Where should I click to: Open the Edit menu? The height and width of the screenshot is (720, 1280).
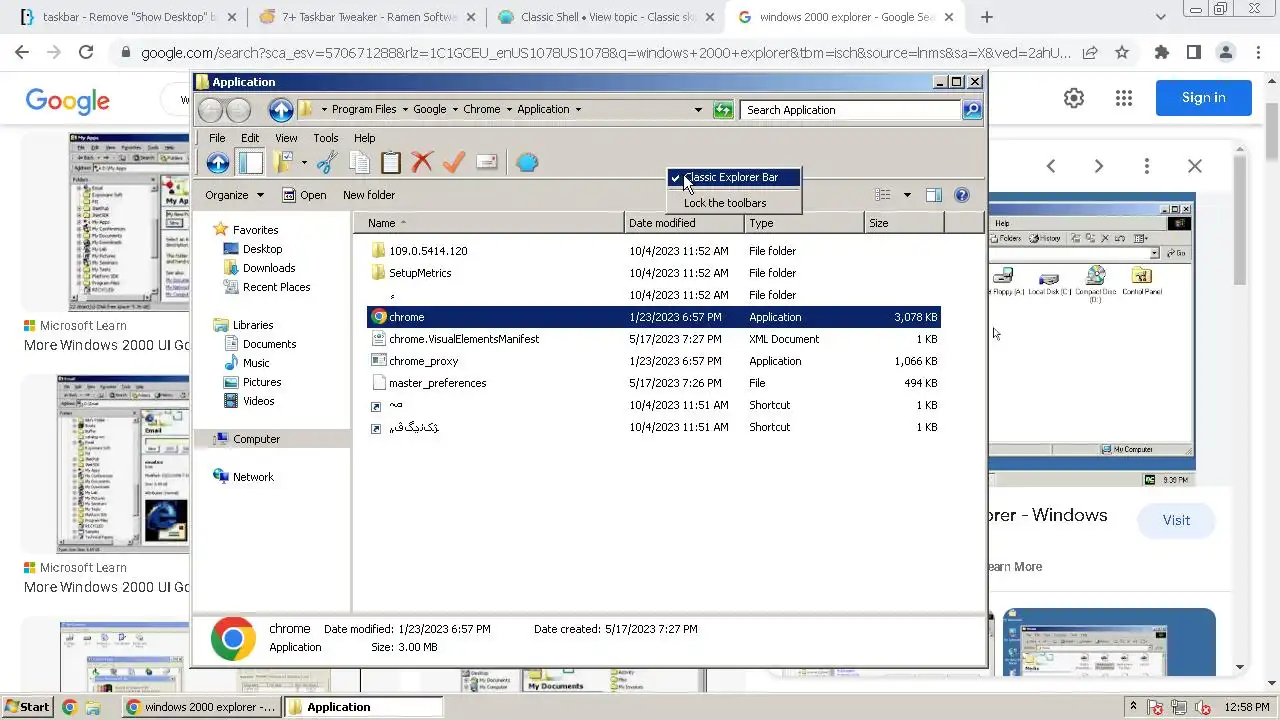pyautogui.click(x=250, y=138)
